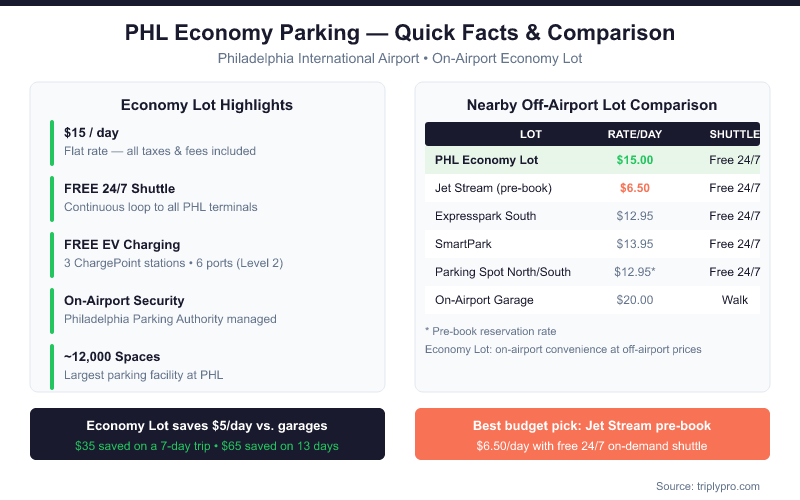
Task: Click the Nearby Off-Airport Lot Comparison heading
Action: (592, 105)
